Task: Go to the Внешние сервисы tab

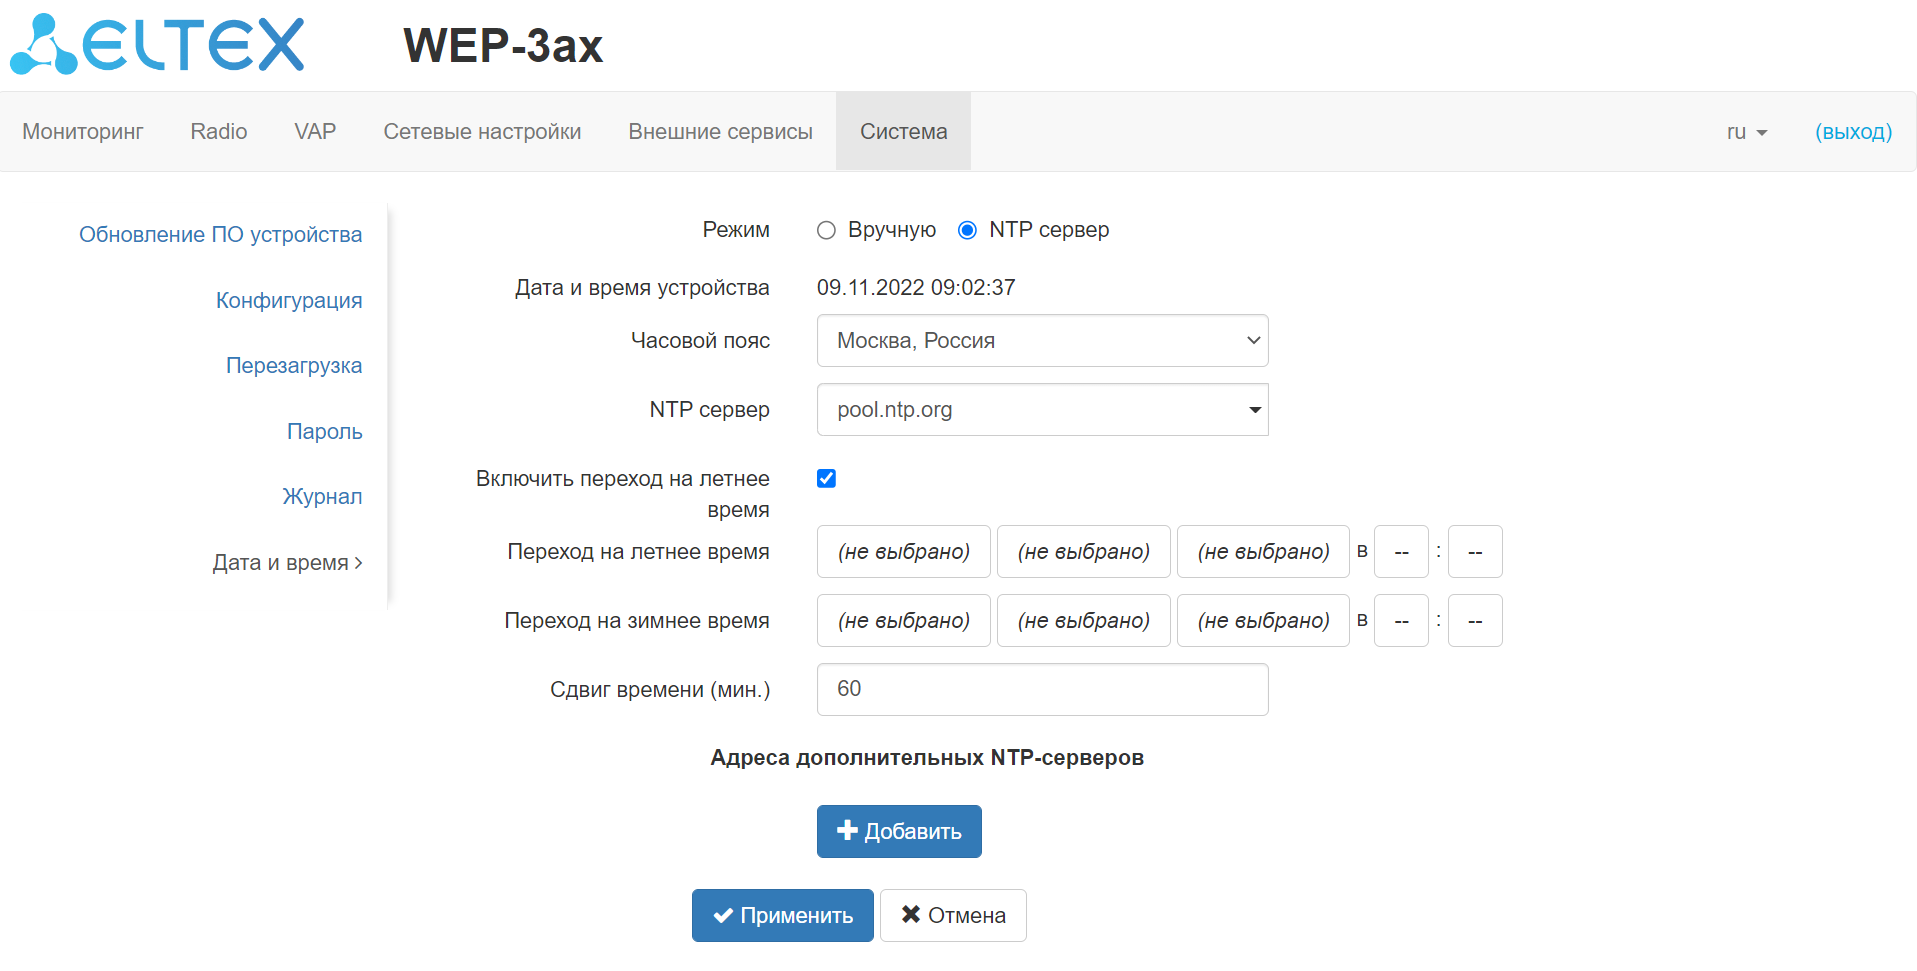Action: [x=720, y=132]
